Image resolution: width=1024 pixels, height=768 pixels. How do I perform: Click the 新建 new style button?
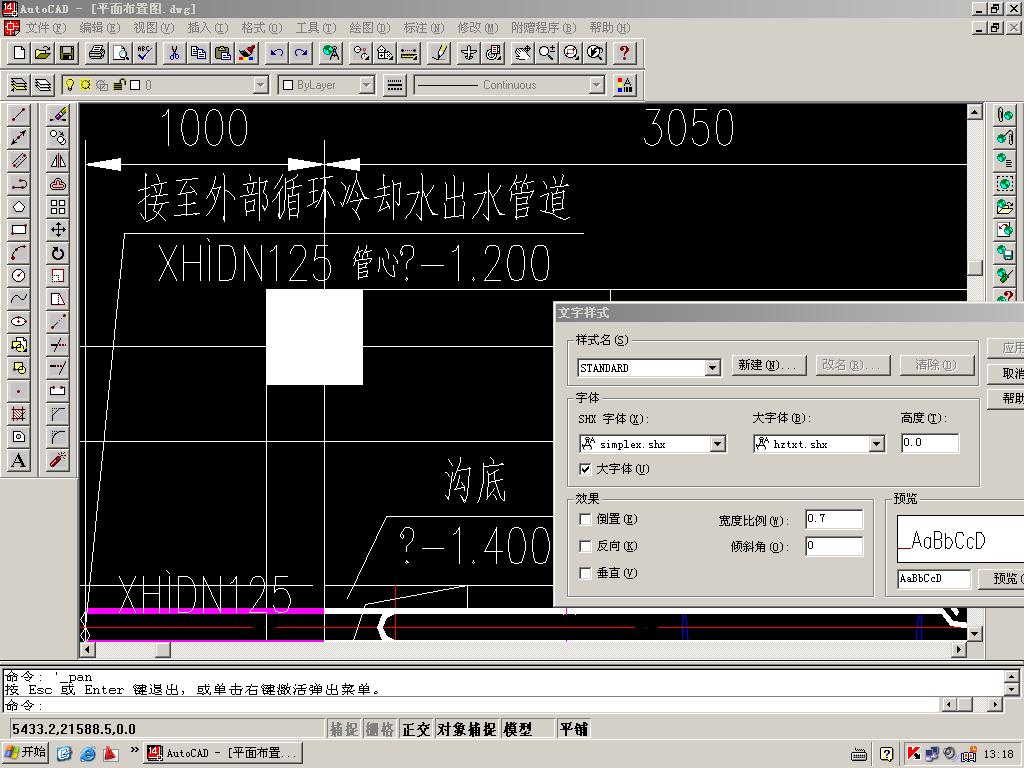coord(769,365)
